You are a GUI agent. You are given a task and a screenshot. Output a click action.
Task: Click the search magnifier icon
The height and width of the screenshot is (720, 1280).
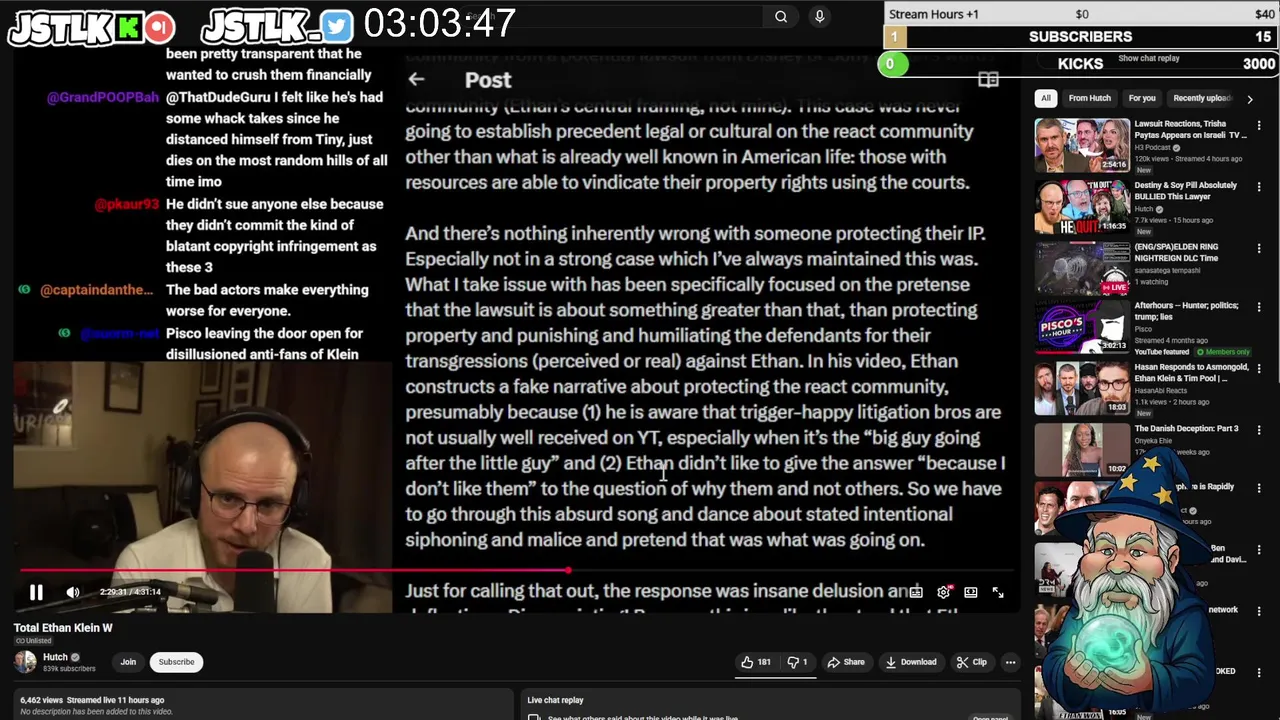click(x=781, y=16)
